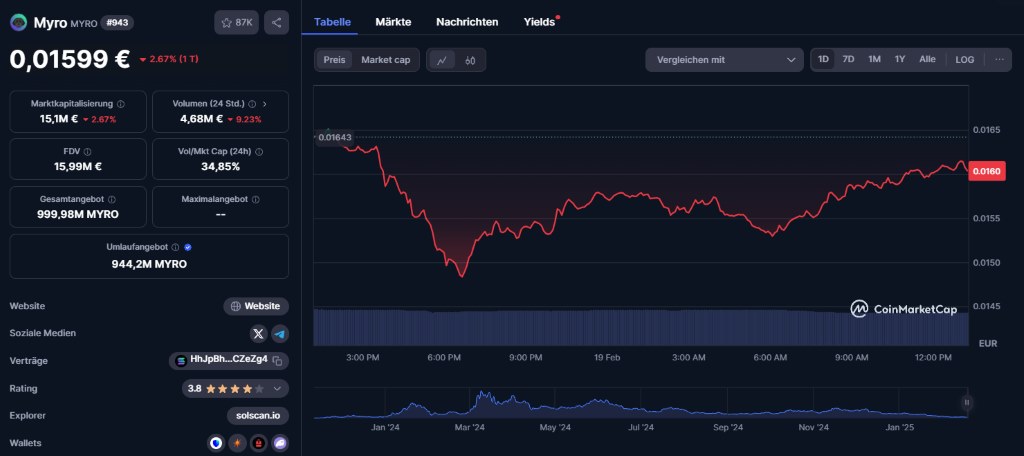This screenshot has width=1024, height=456.
Task: Open the blue shield wallet icon
Action: (217, 444)
